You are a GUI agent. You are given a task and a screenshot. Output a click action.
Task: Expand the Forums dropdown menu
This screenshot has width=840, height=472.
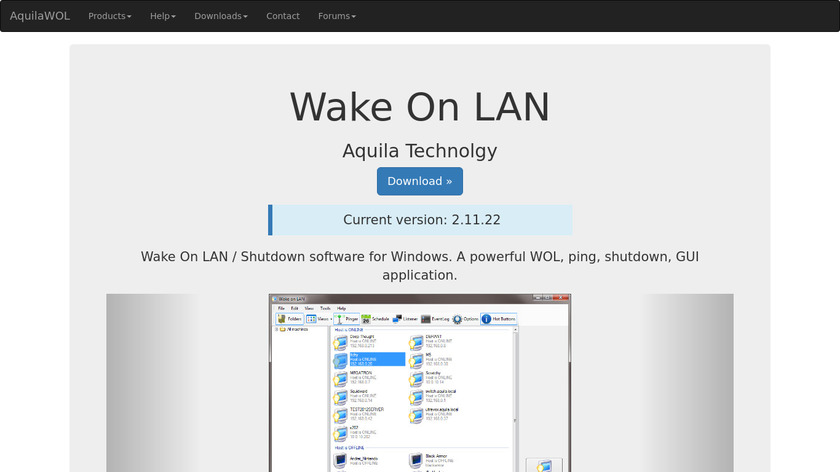337,16
